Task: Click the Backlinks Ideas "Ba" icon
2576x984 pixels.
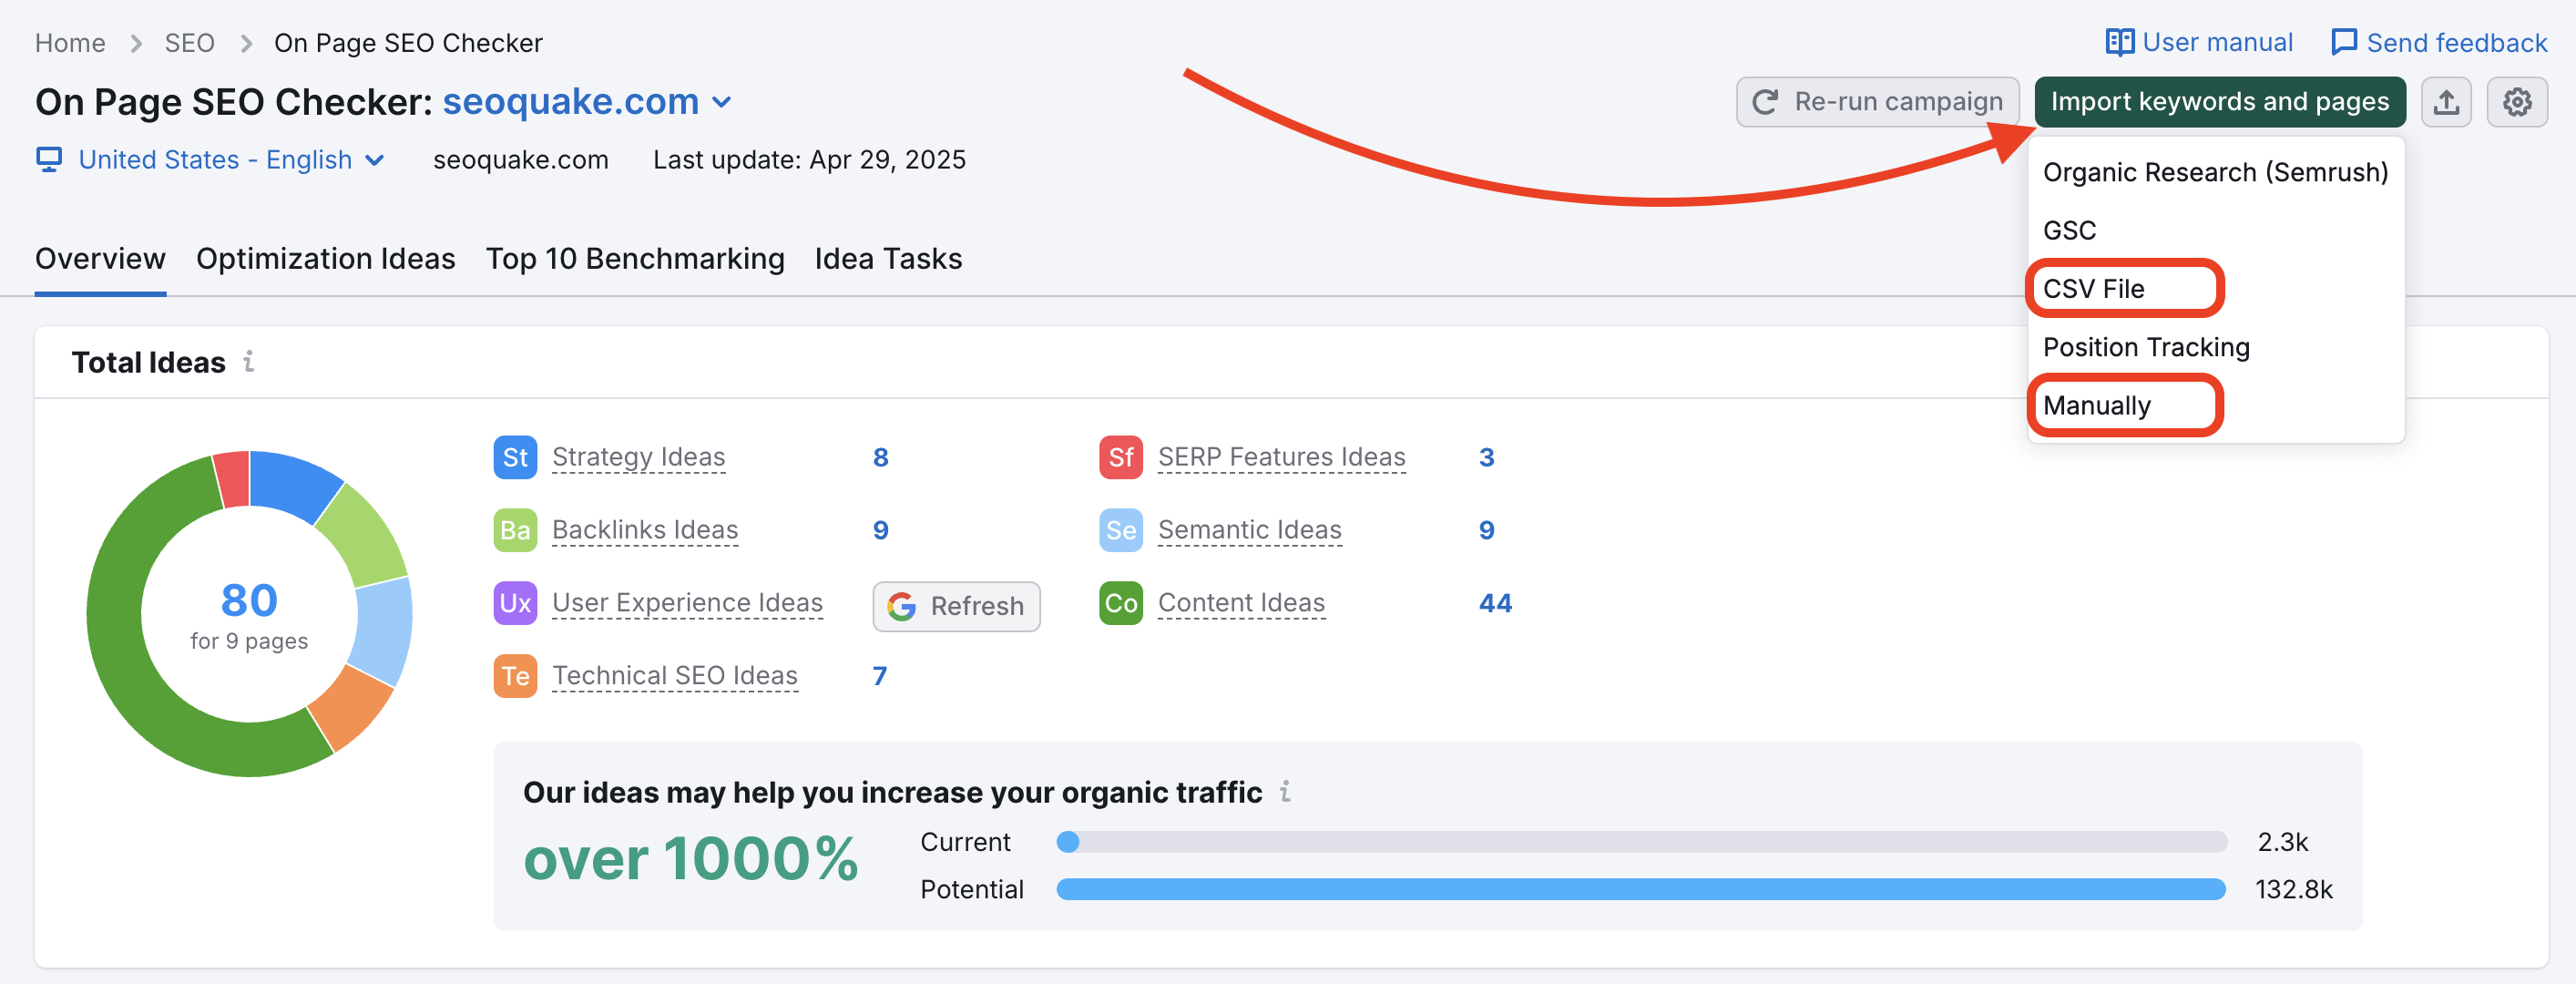Action: coord(514,530)
